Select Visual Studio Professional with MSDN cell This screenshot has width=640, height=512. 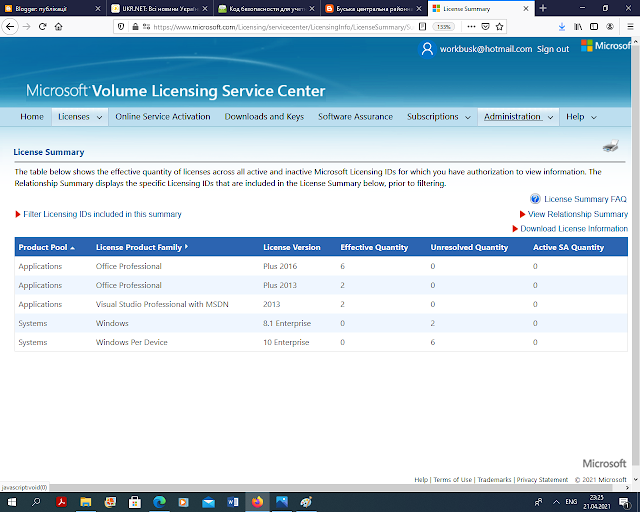(162, 304)
